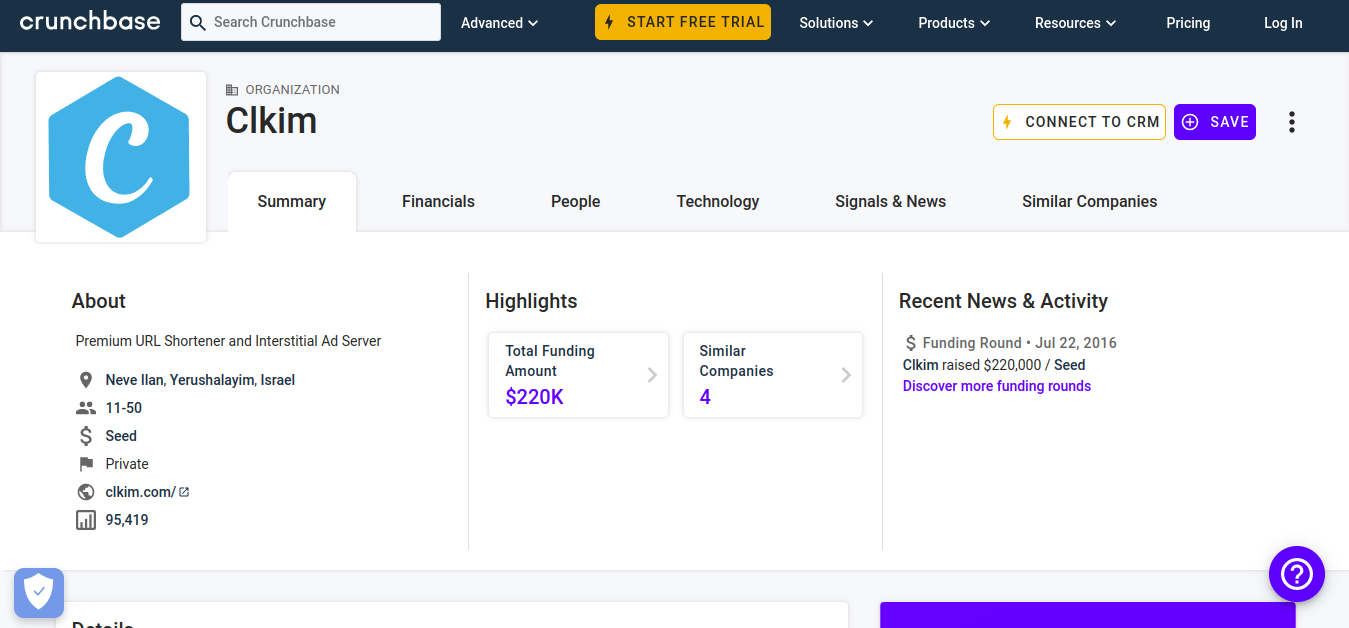
Task: Open the three-dot more options menu
Action: [x=1292, y=122]
